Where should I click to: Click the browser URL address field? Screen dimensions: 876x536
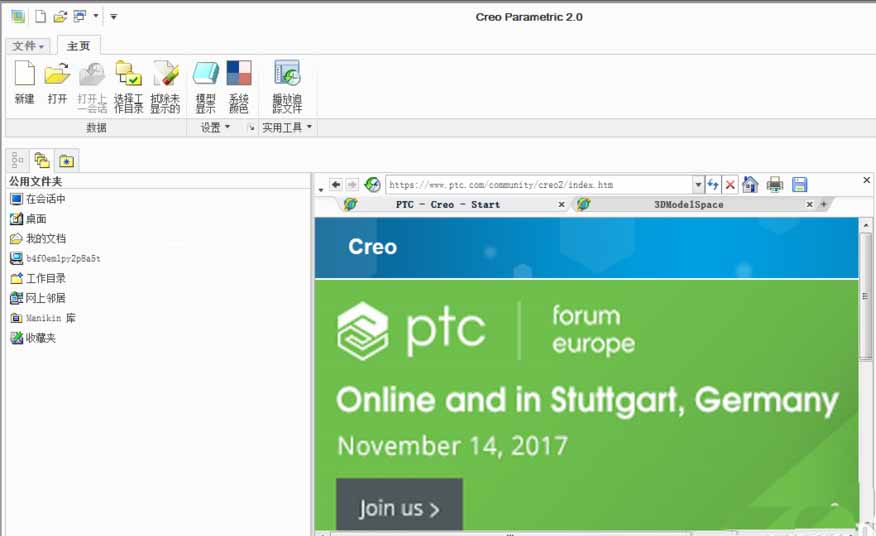[539, 184]
